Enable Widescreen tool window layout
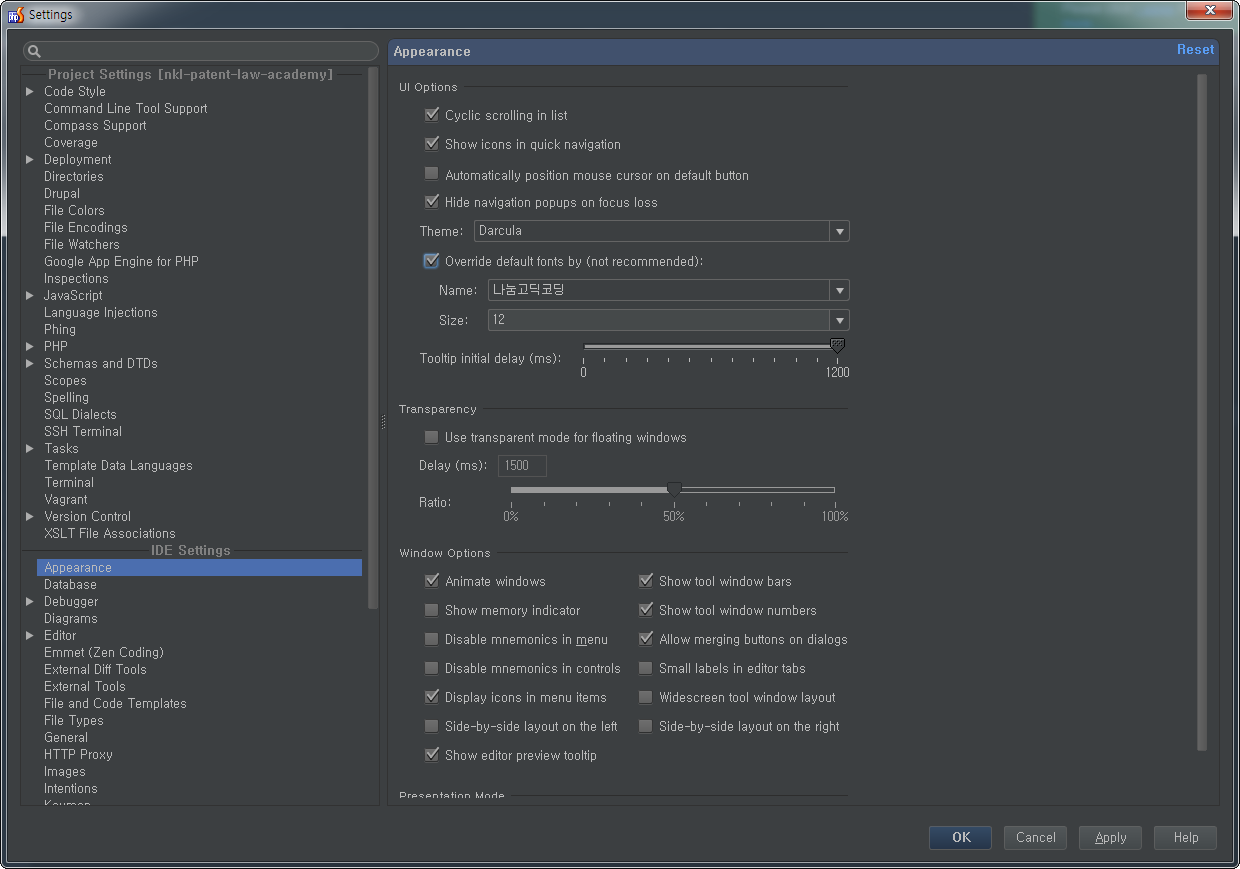This screenshot has width=1240, height=869. pos(646,697)
